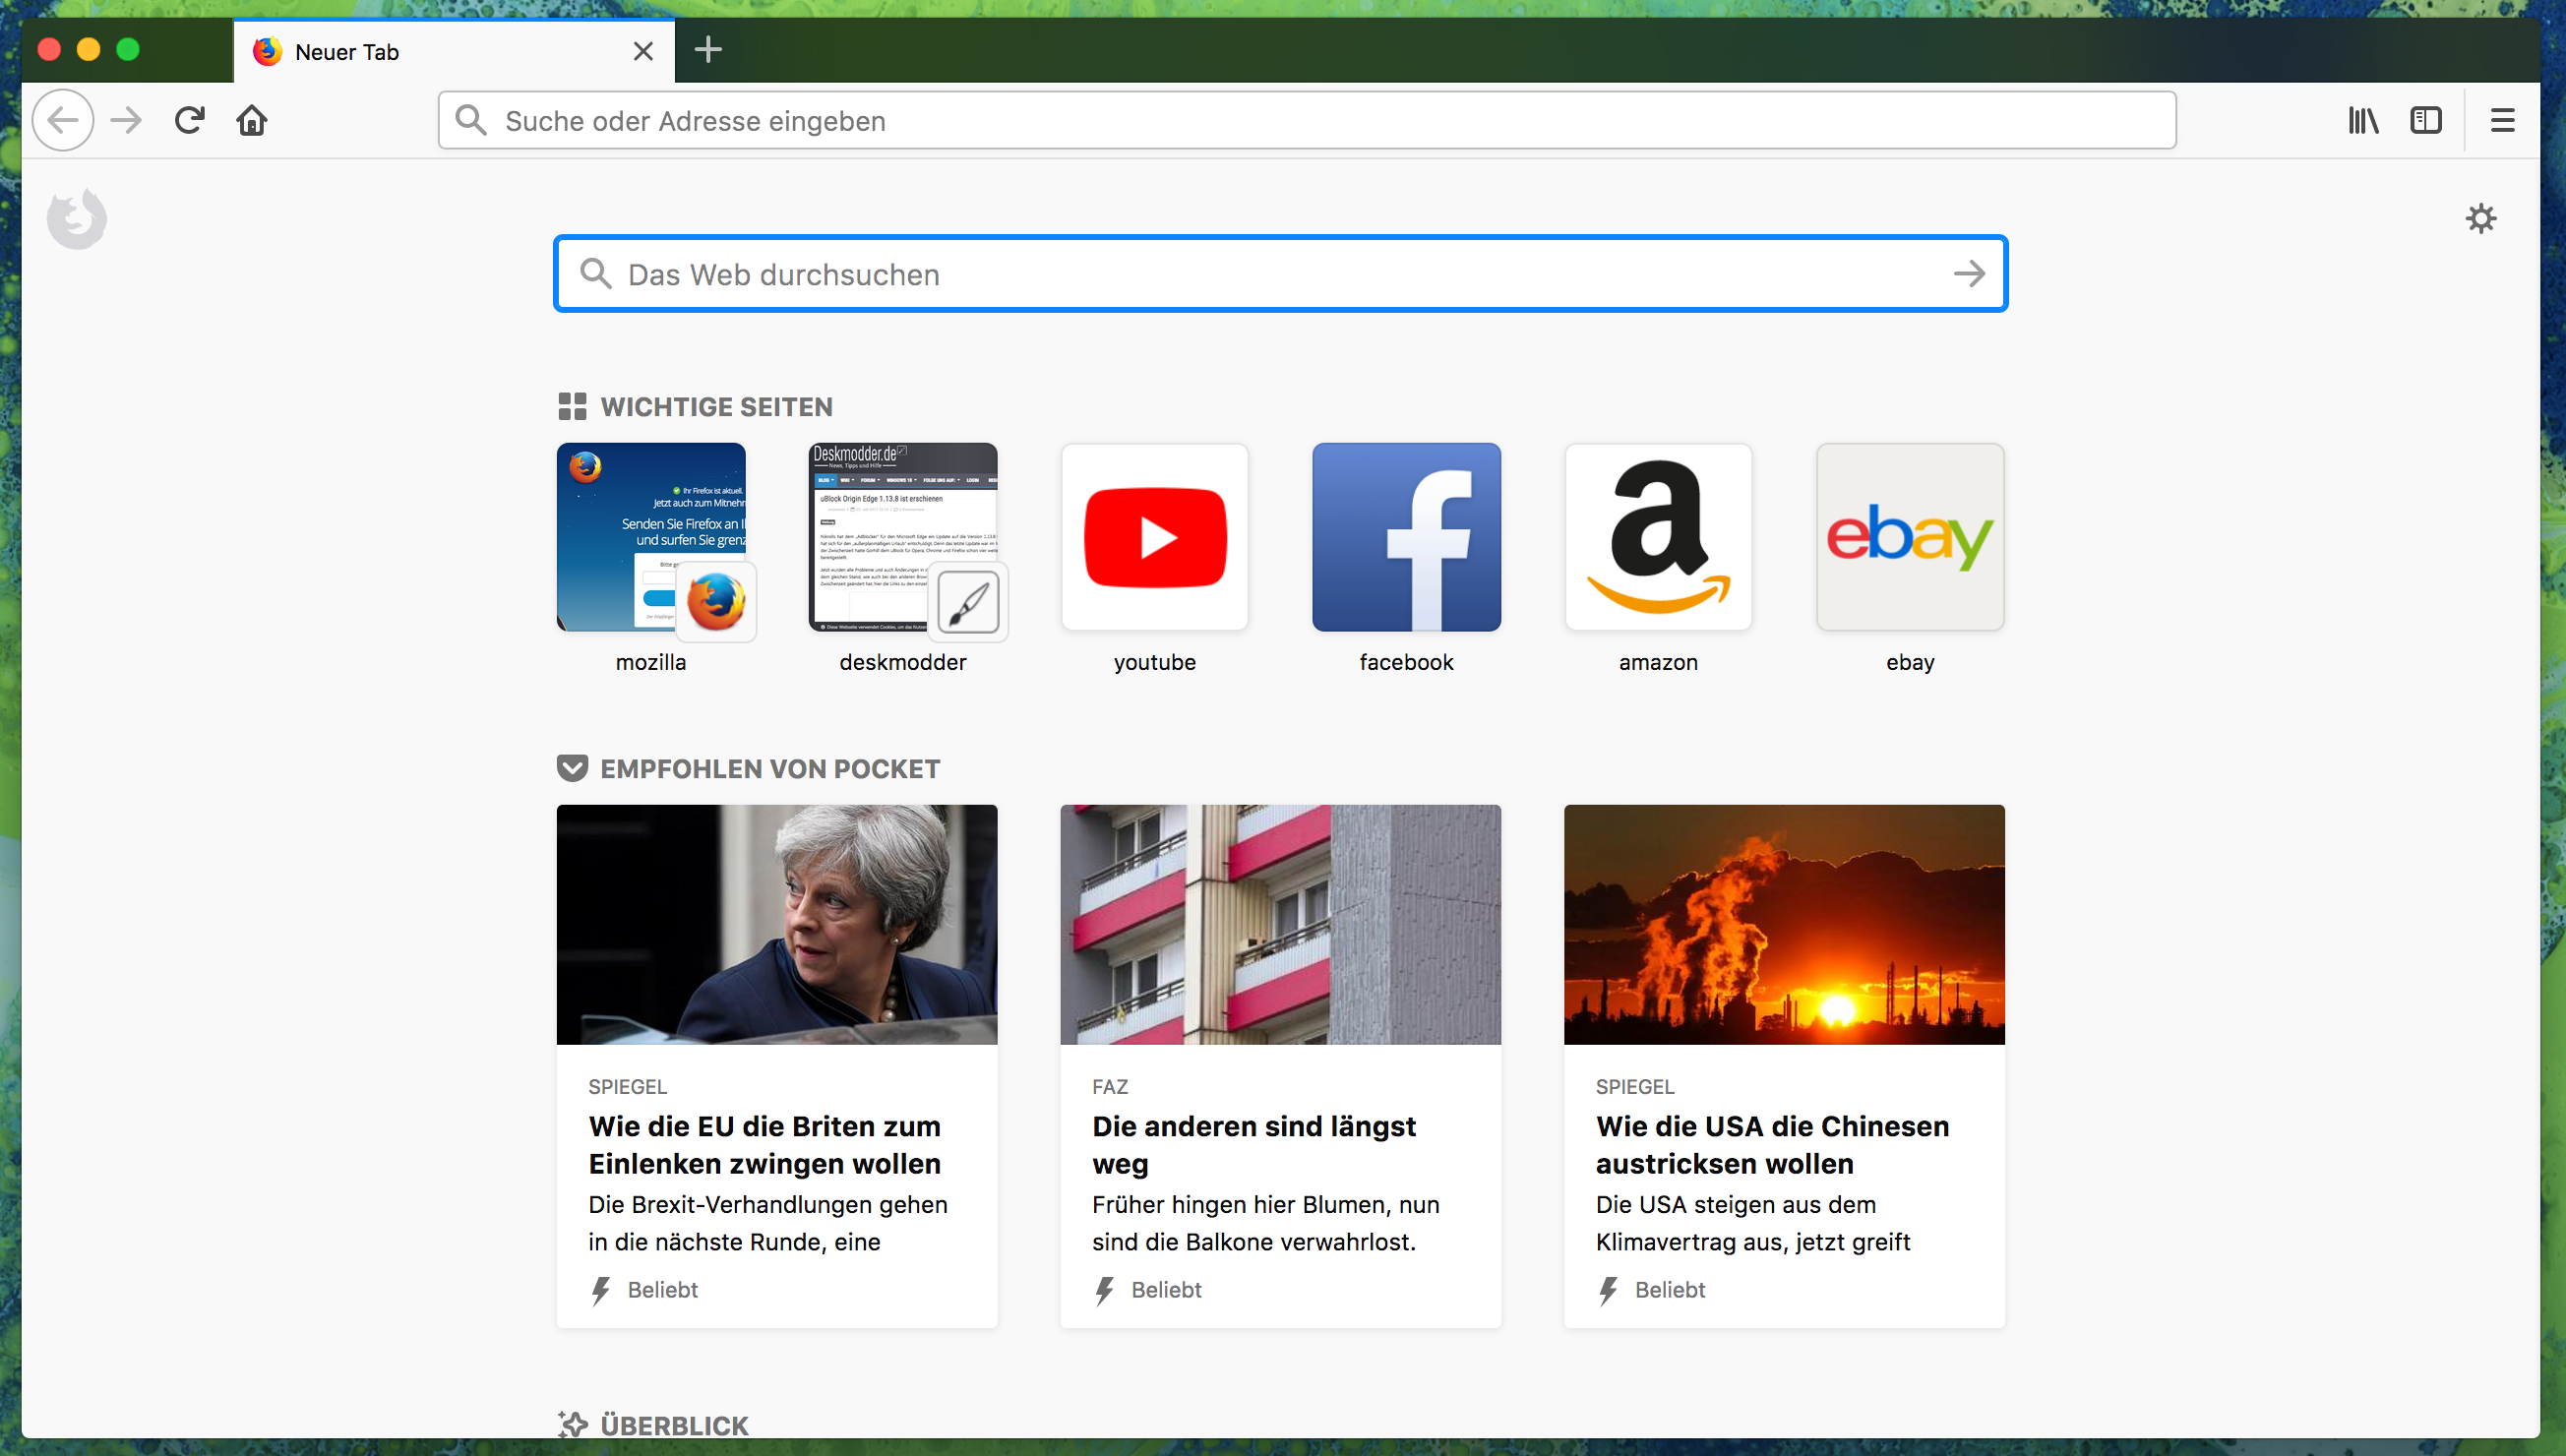Open the hamburger application menu
The height and width of the screenshot is (1456, 2566).
(2502, 120)
